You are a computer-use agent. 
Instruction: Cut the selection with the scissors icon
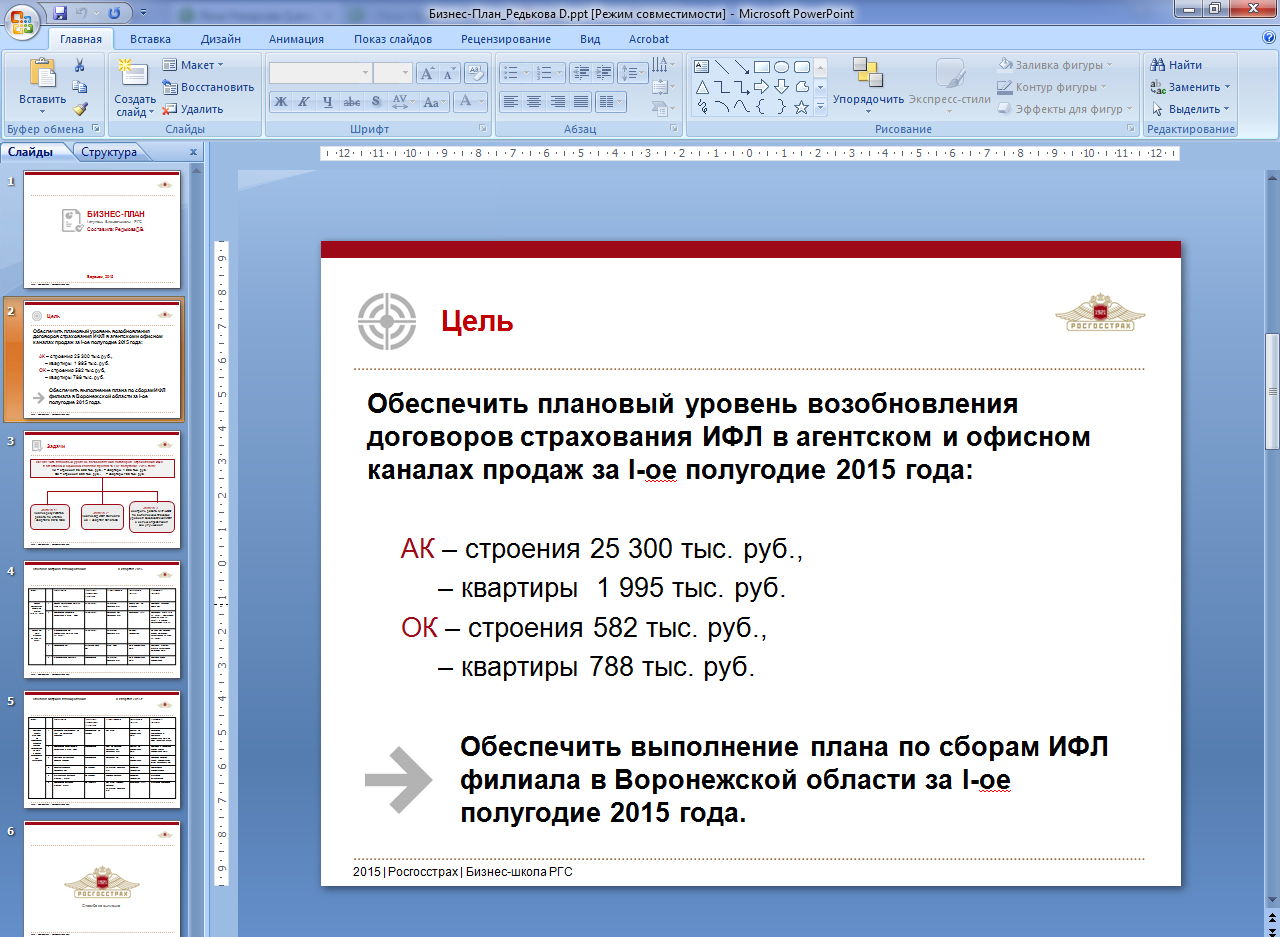[80, 65]
